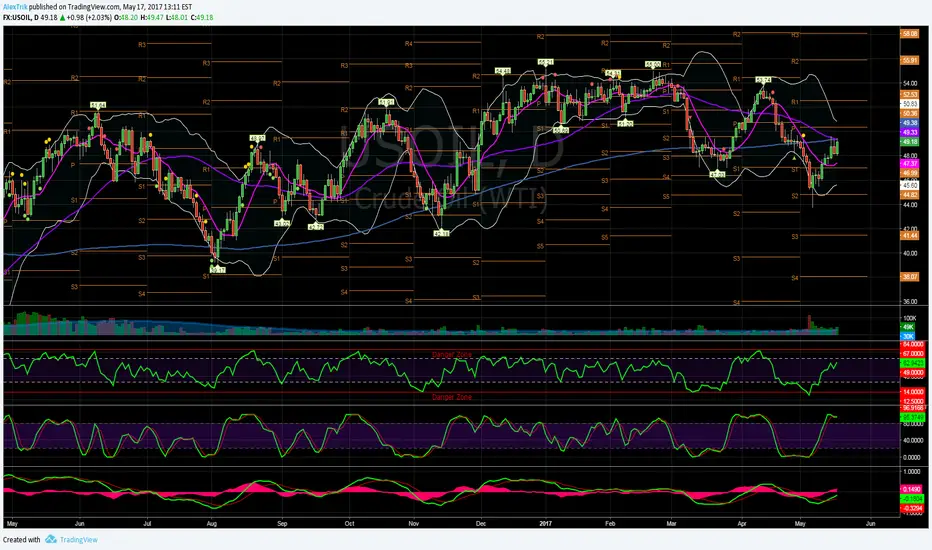Click the TradingView cloud logo icon
The image size is (932, 550).
(x=51, y=539)
